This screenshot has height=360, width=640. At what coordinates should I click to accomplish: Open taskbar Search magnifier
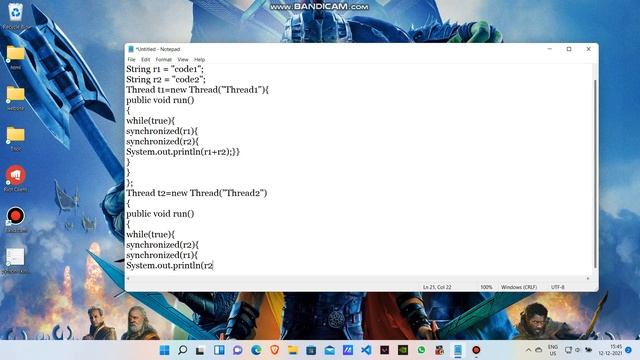point(182,350)
